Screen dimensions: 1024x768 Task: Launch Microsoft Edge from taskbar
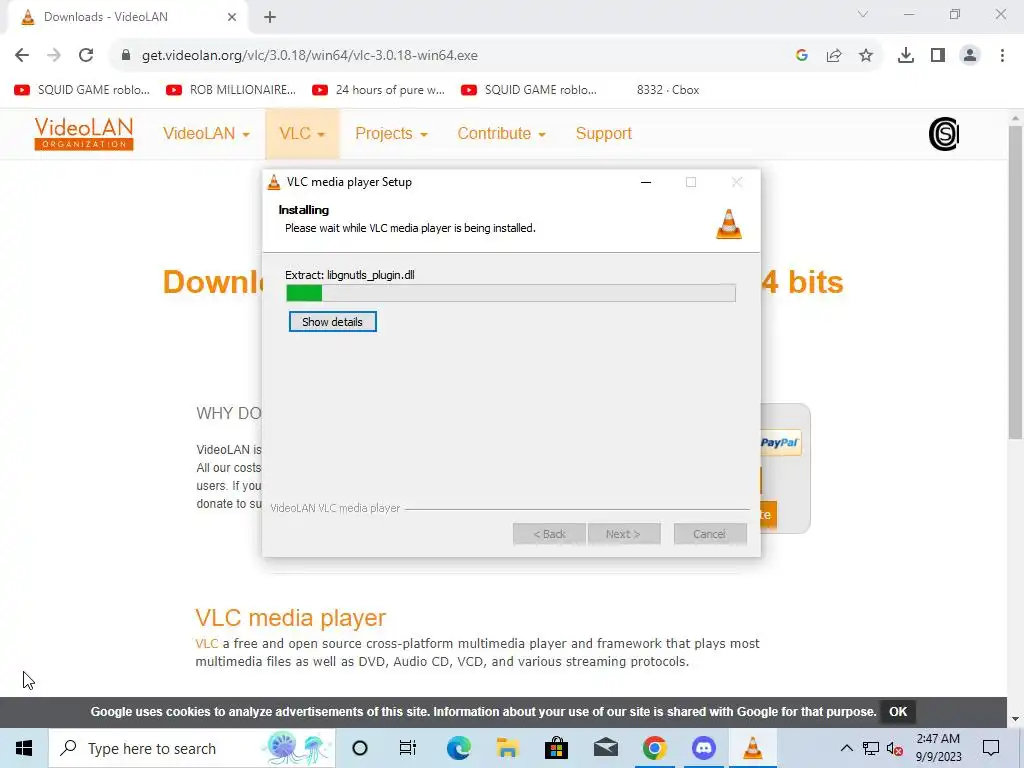coord(458,748)
